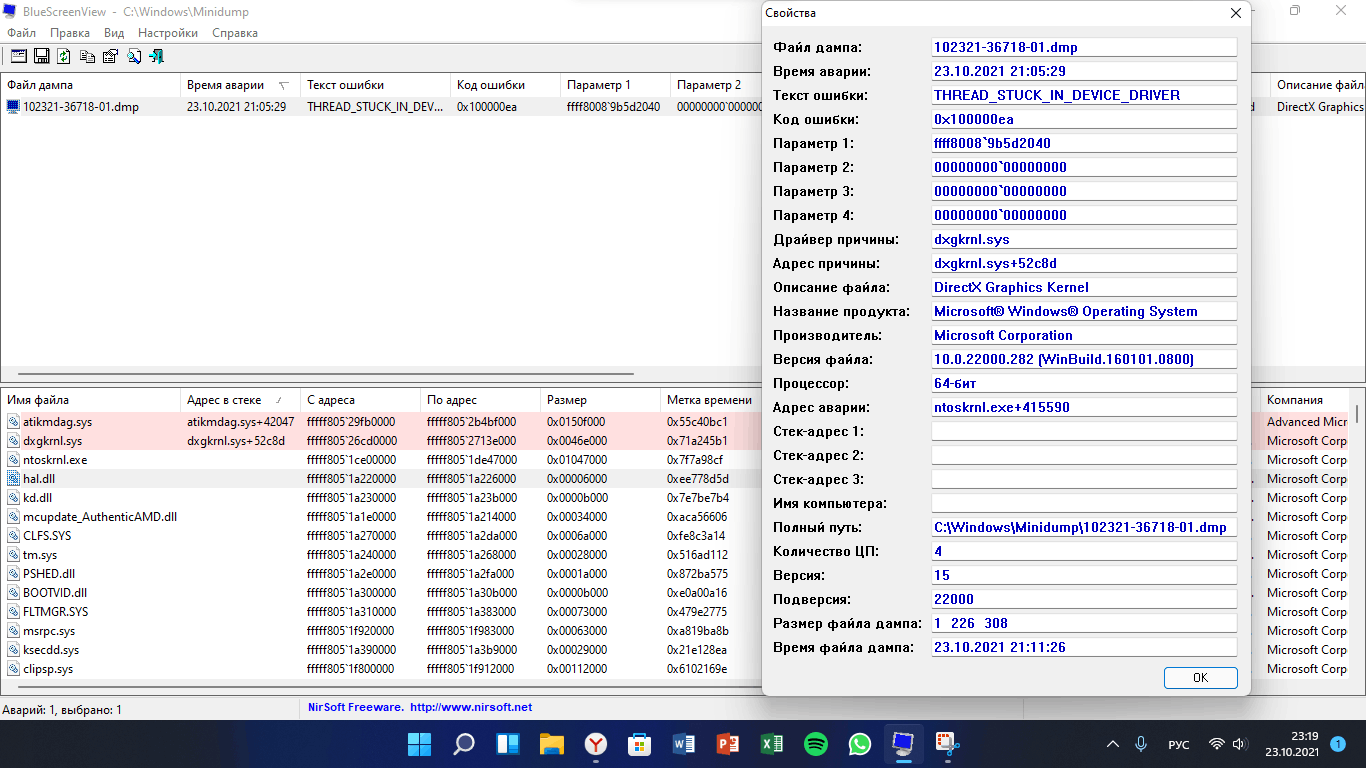
Task: Open Properties using the toolbar icon
Action: 110,56
